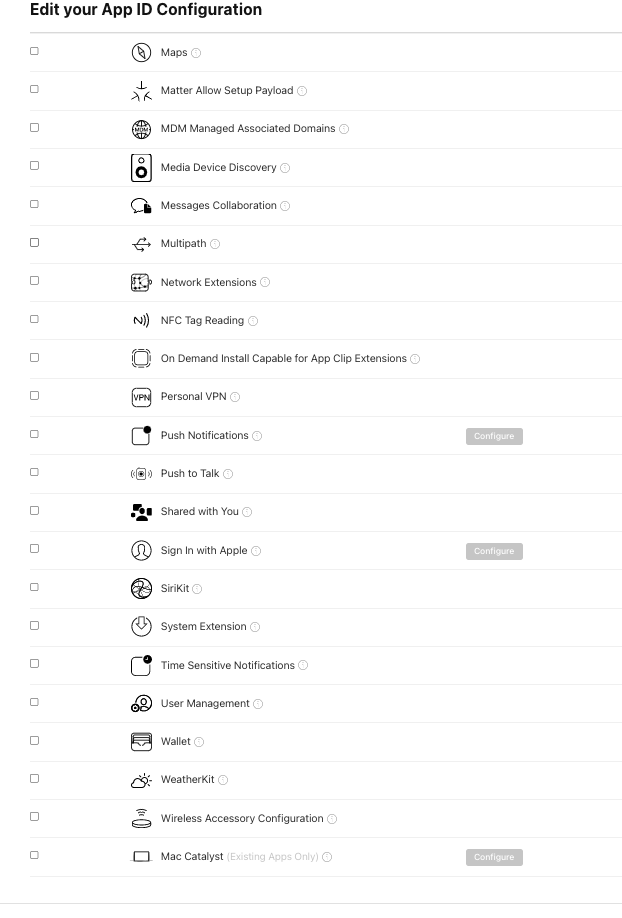
Task: Check the Mac Catalyst checkbox
Action: [x=33, y=855]
